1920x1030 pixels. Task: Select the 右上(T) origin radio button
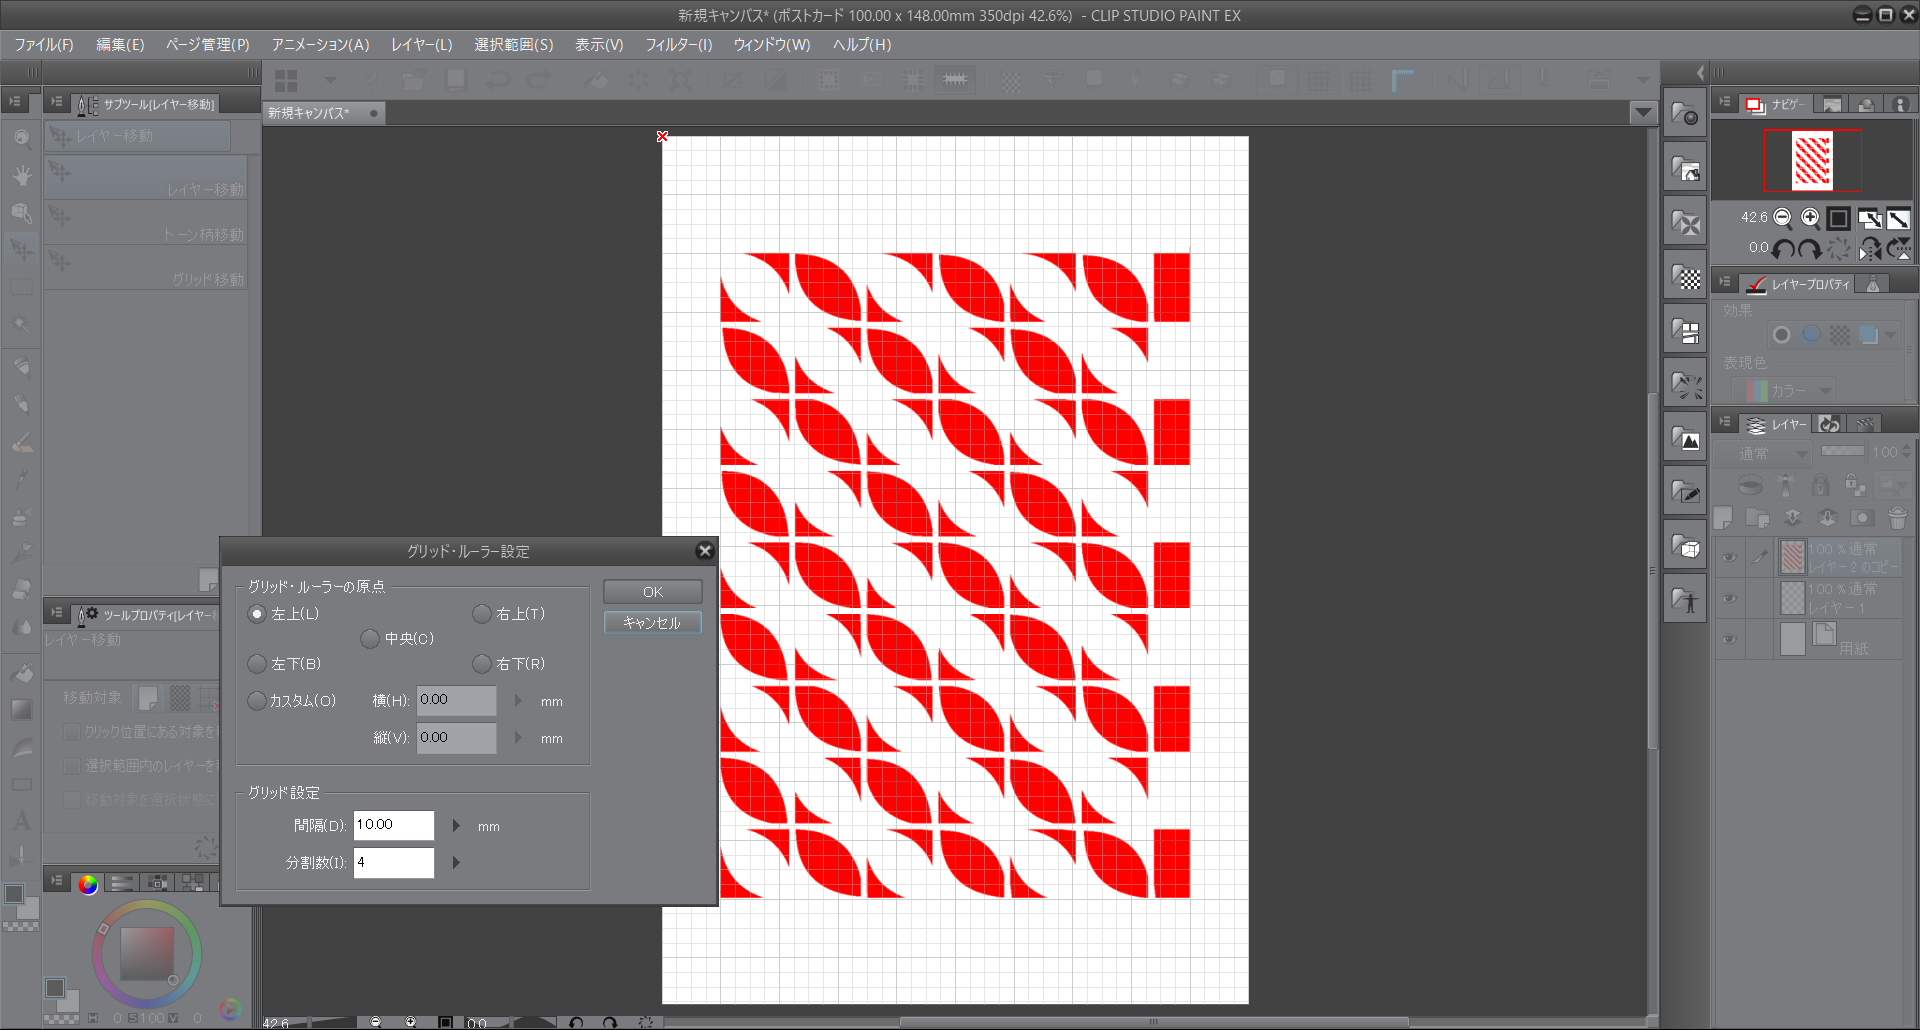[x=482, y=614]
